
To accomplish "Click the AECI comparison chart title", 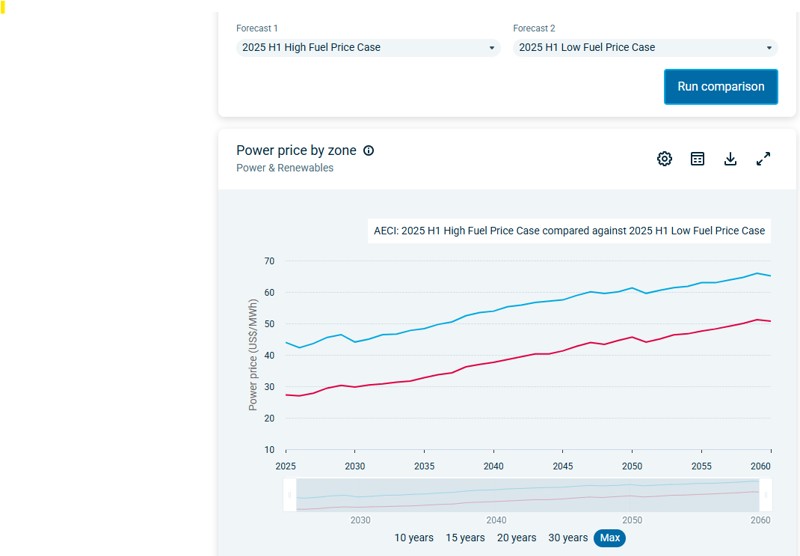I will pos(568,231).
